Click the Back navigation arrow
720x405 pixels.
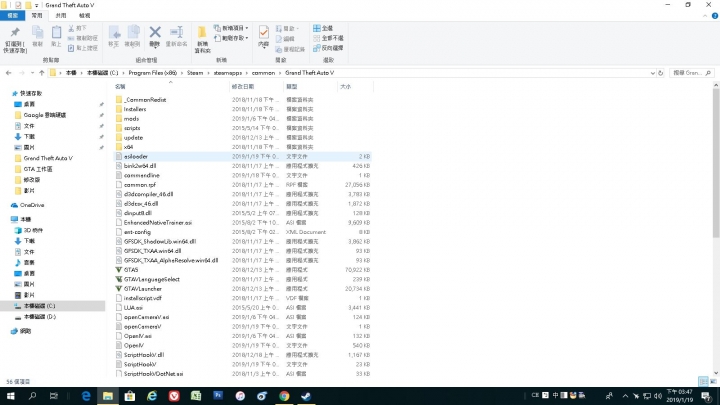click(8, 73)
